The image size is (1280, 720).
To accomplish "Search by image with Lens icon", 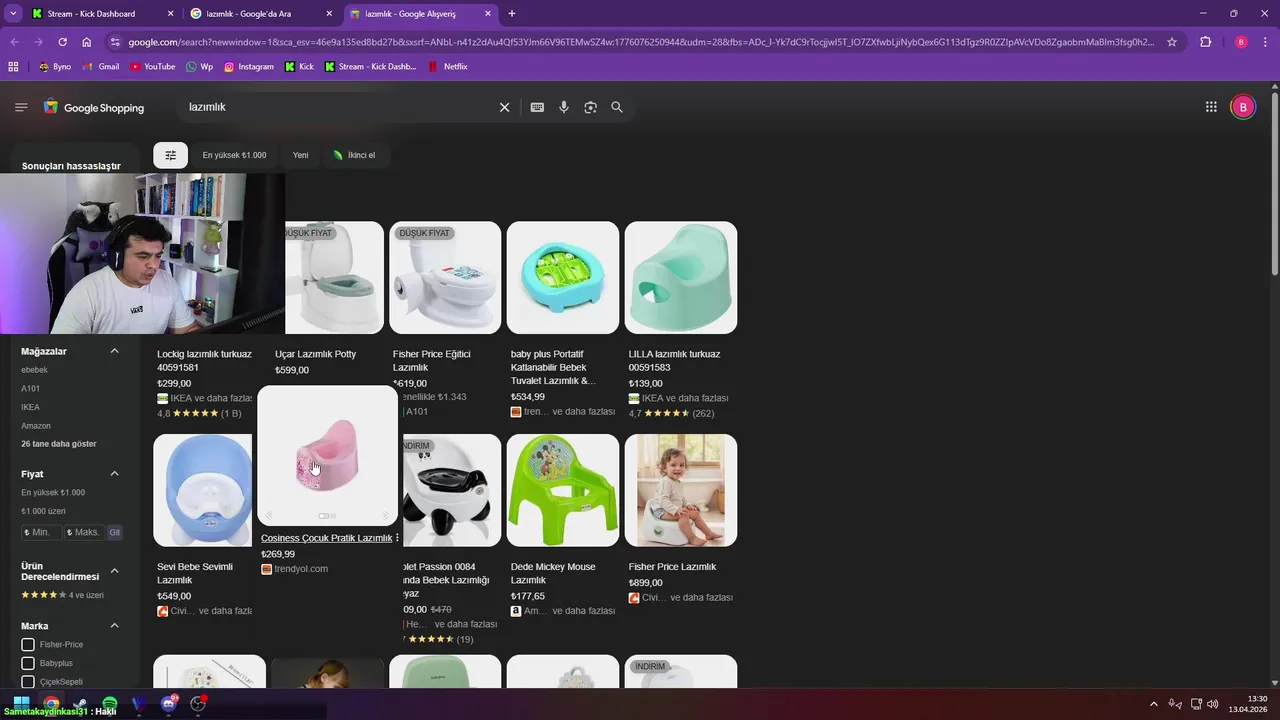I will point(590,107).
